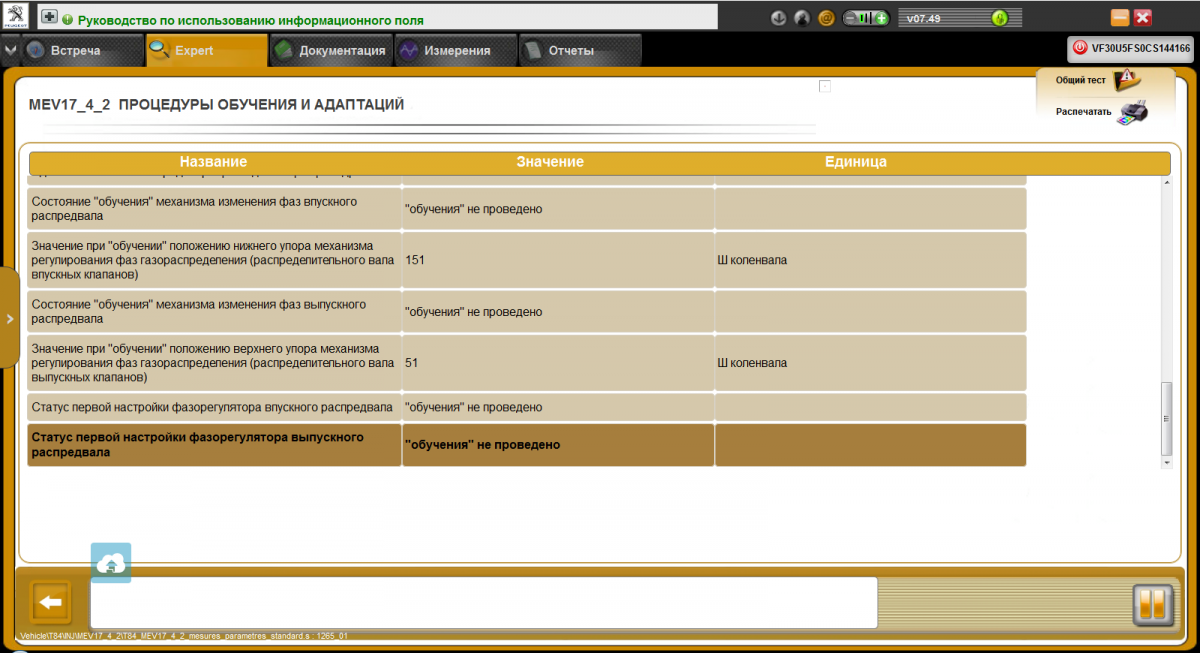1200x653 pixels.
Task: Expand the left side panel arrow
Action: (9, 318)
